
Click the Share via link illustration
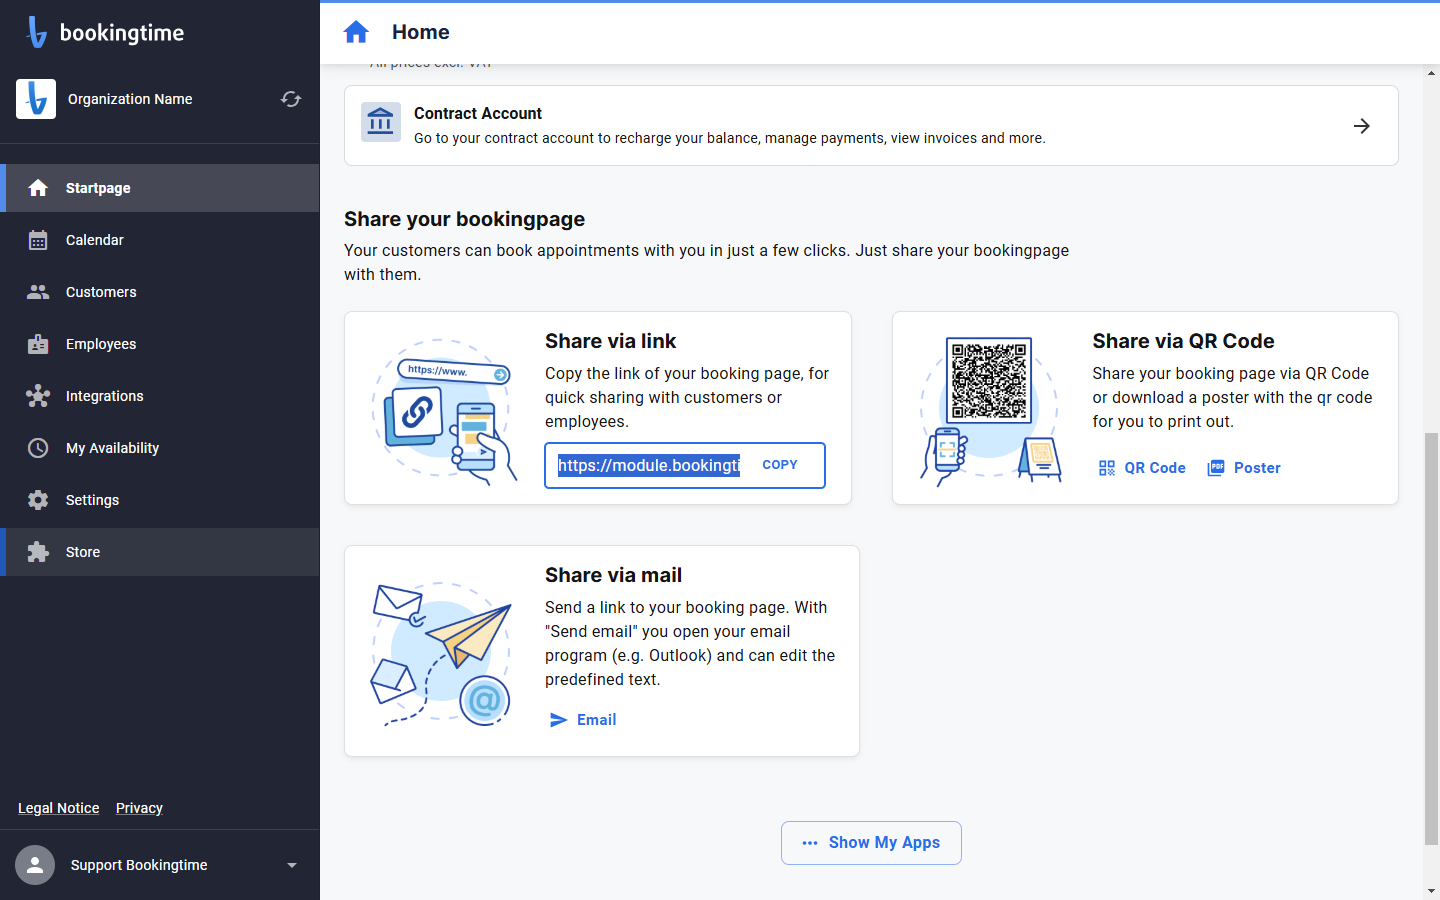445,412
